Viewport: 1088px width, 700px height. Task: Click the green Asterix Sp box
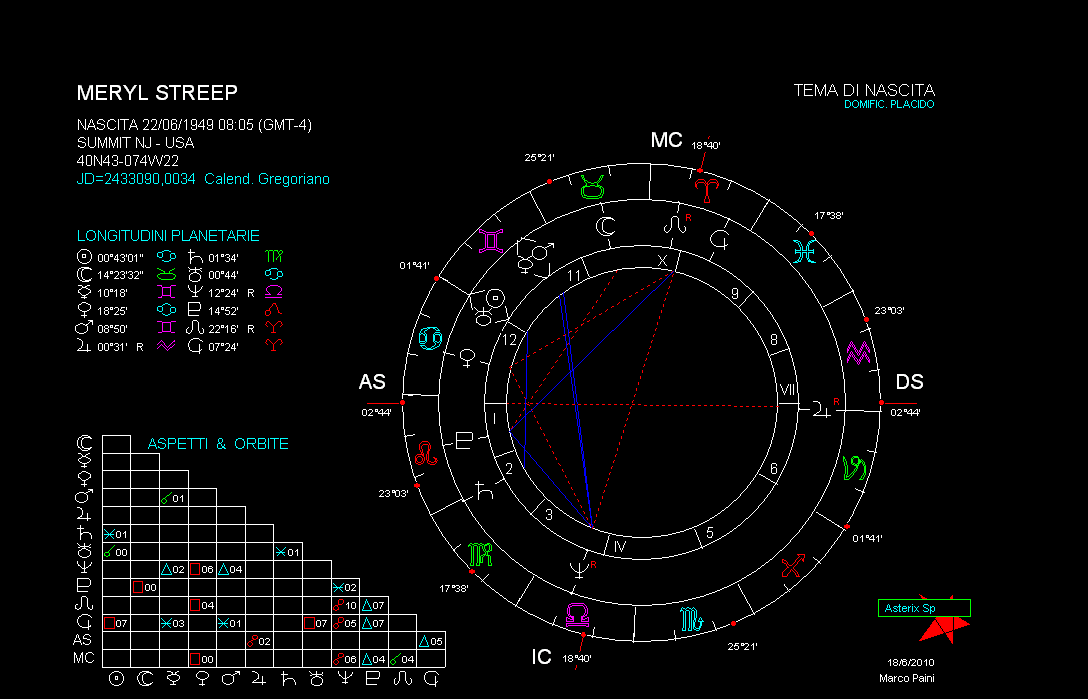coord(924,608)
